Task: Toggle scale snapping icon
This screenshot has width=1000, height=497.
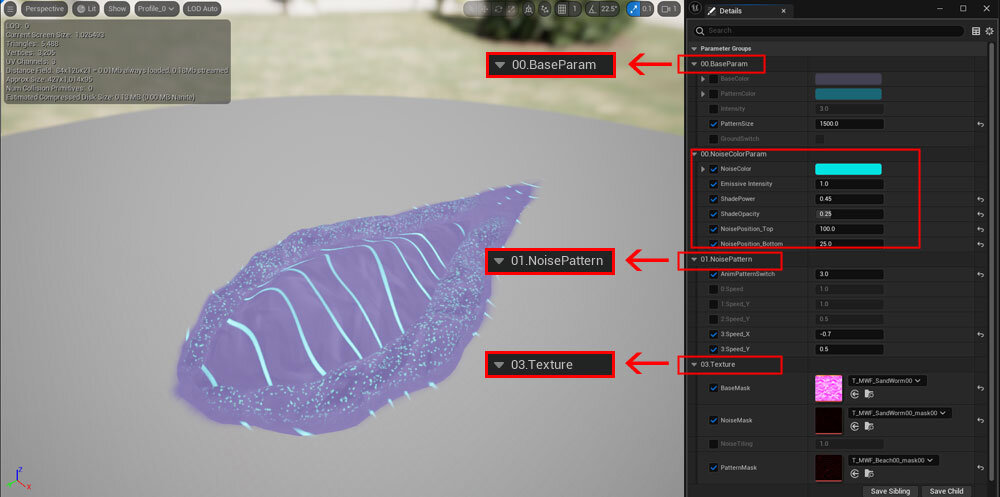Action: pyautogui.click(x=633, y=8)
